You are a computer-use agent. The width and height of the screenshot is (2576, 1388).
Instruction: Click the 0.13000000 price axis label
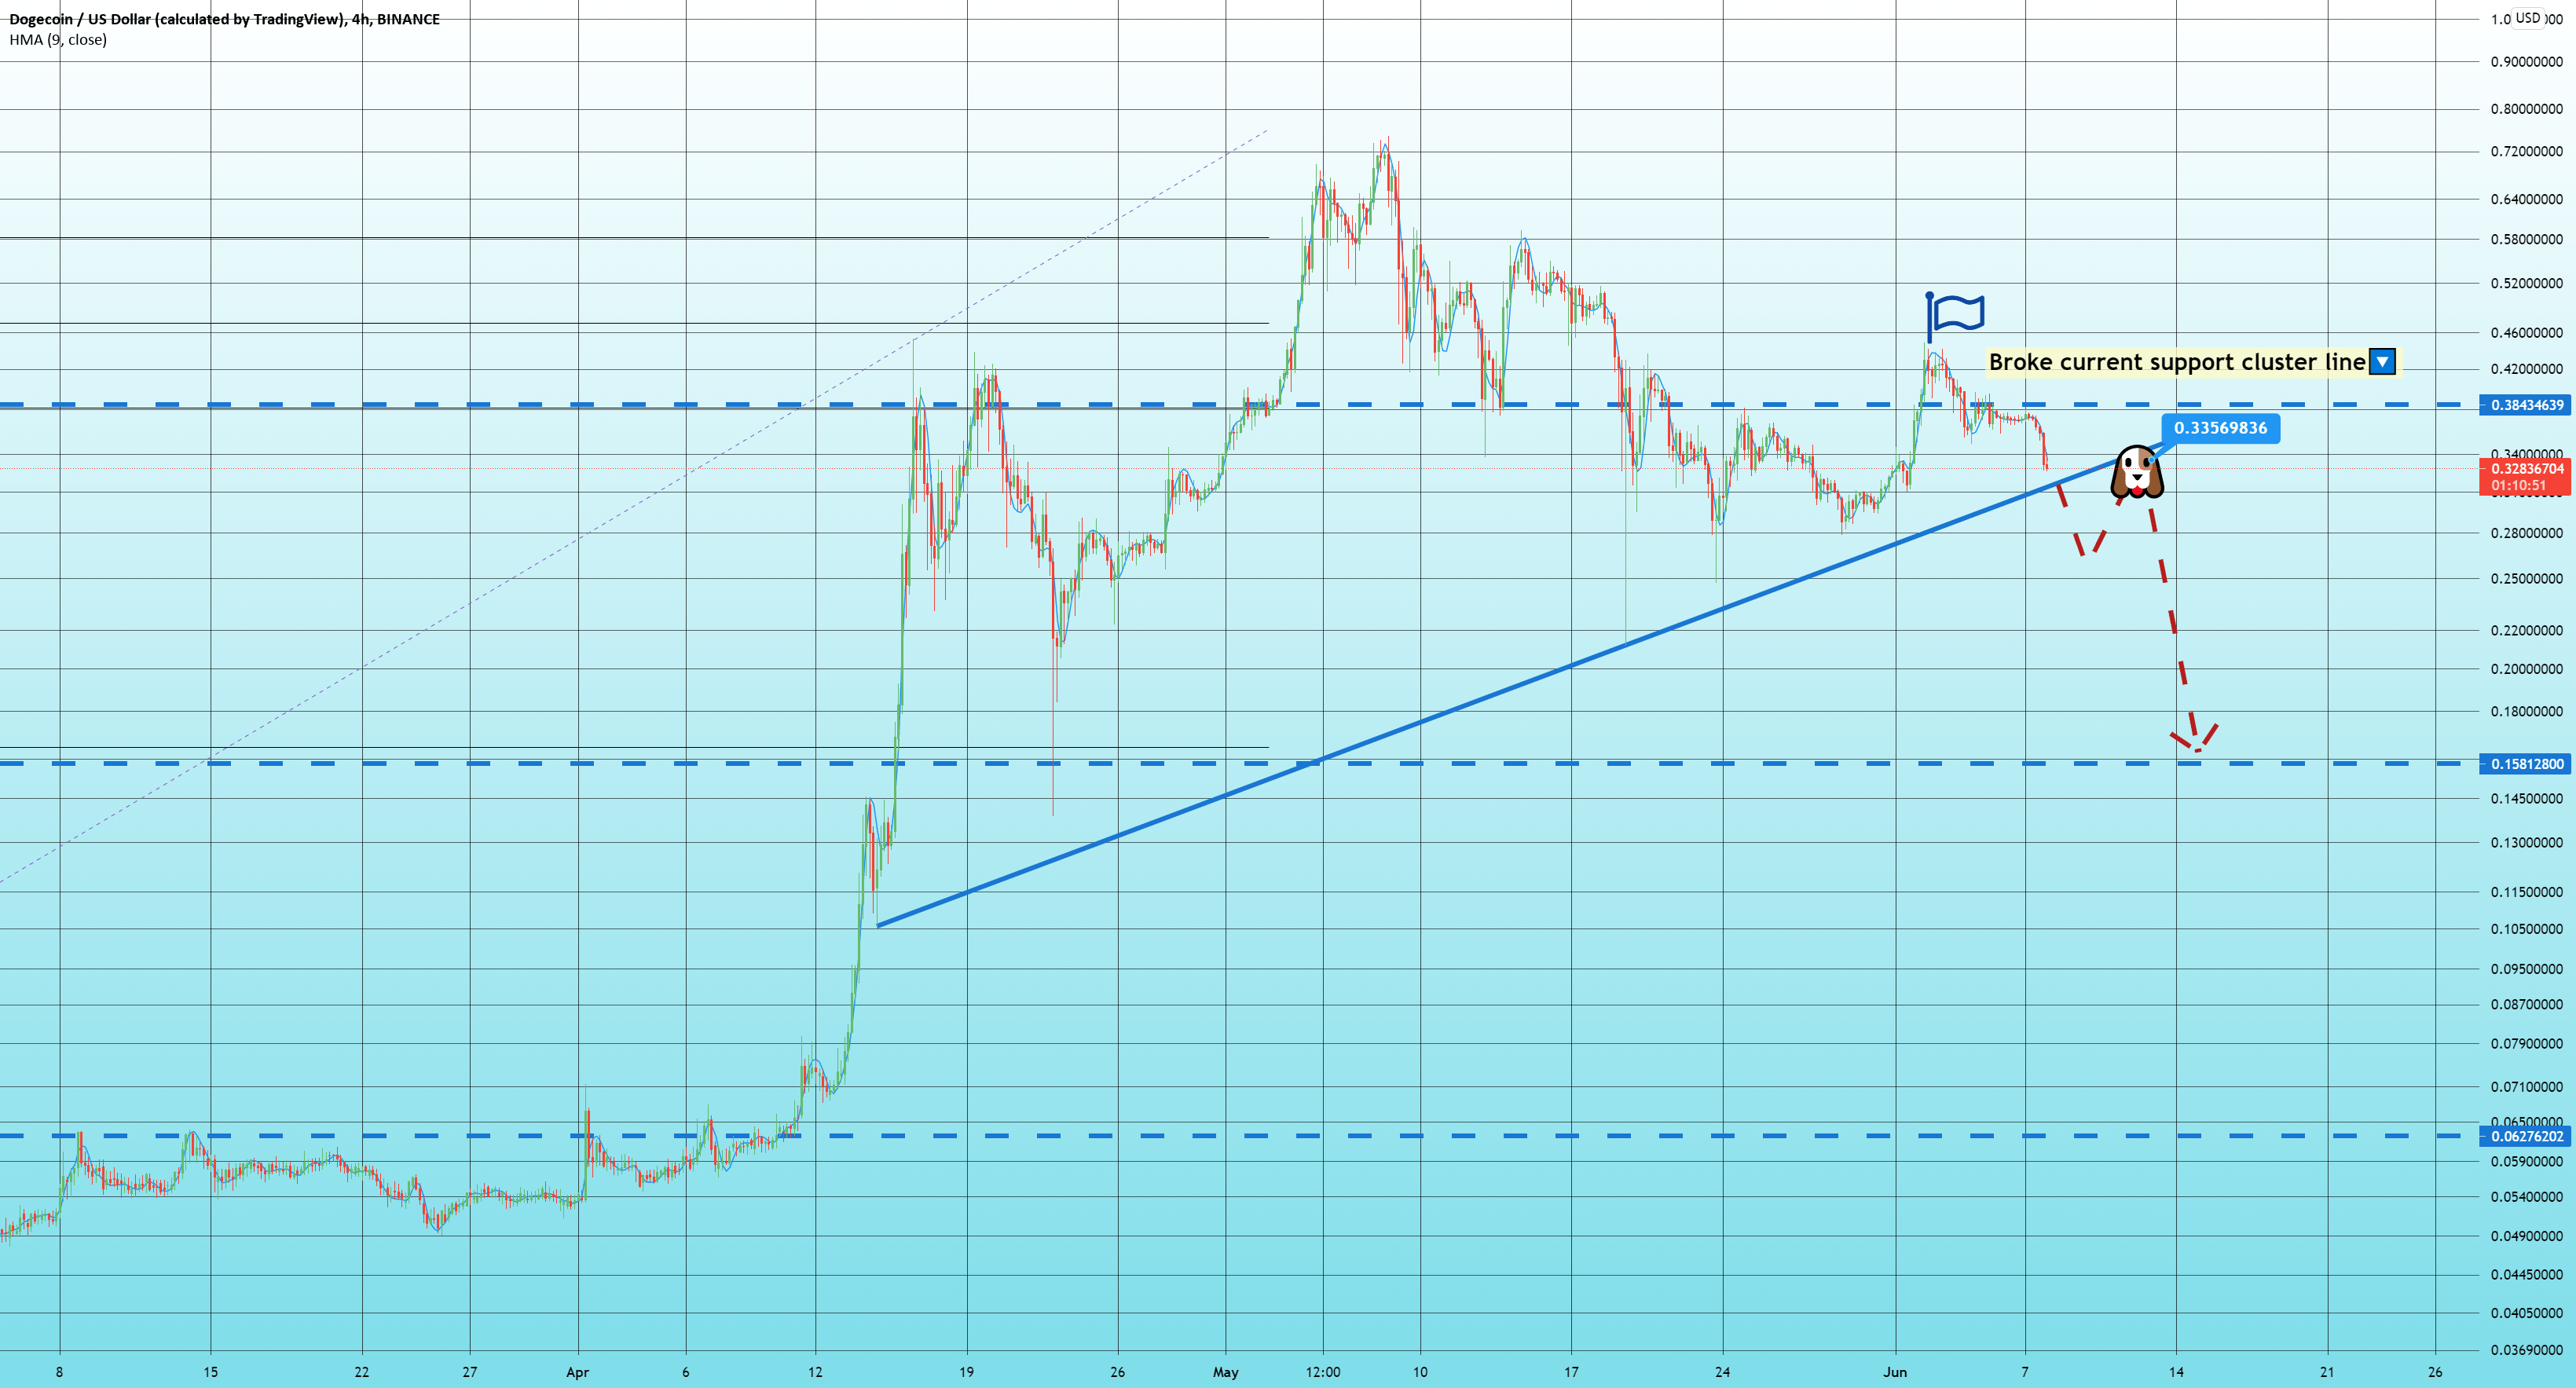2526,843
